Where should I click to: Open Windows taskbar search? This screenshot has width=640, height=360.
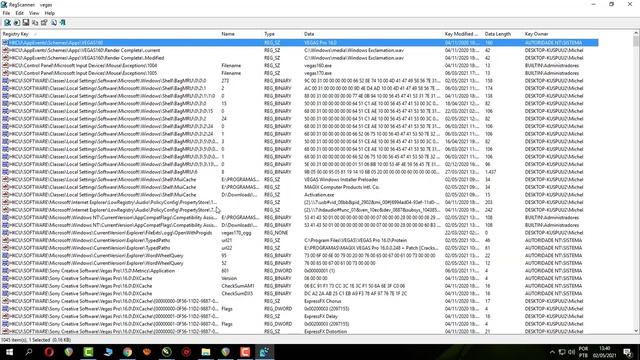point(29,352)
